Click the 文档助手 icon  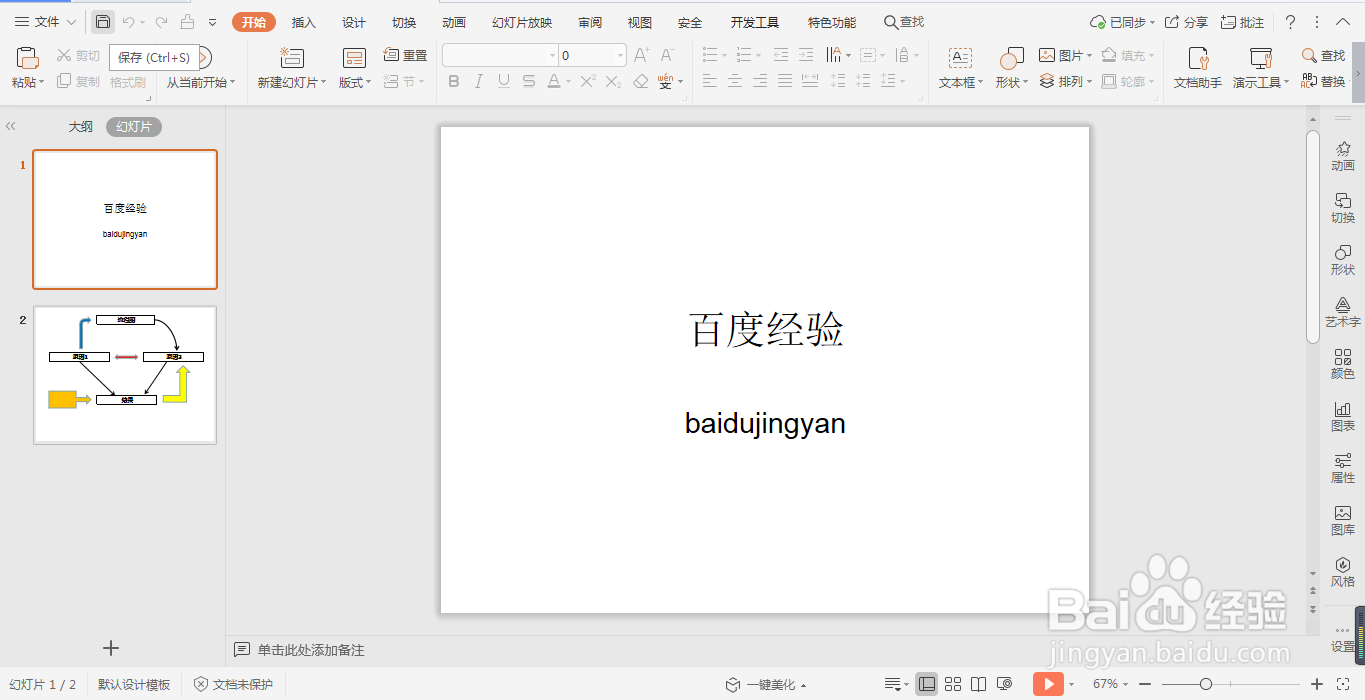tap(1197, 58)
